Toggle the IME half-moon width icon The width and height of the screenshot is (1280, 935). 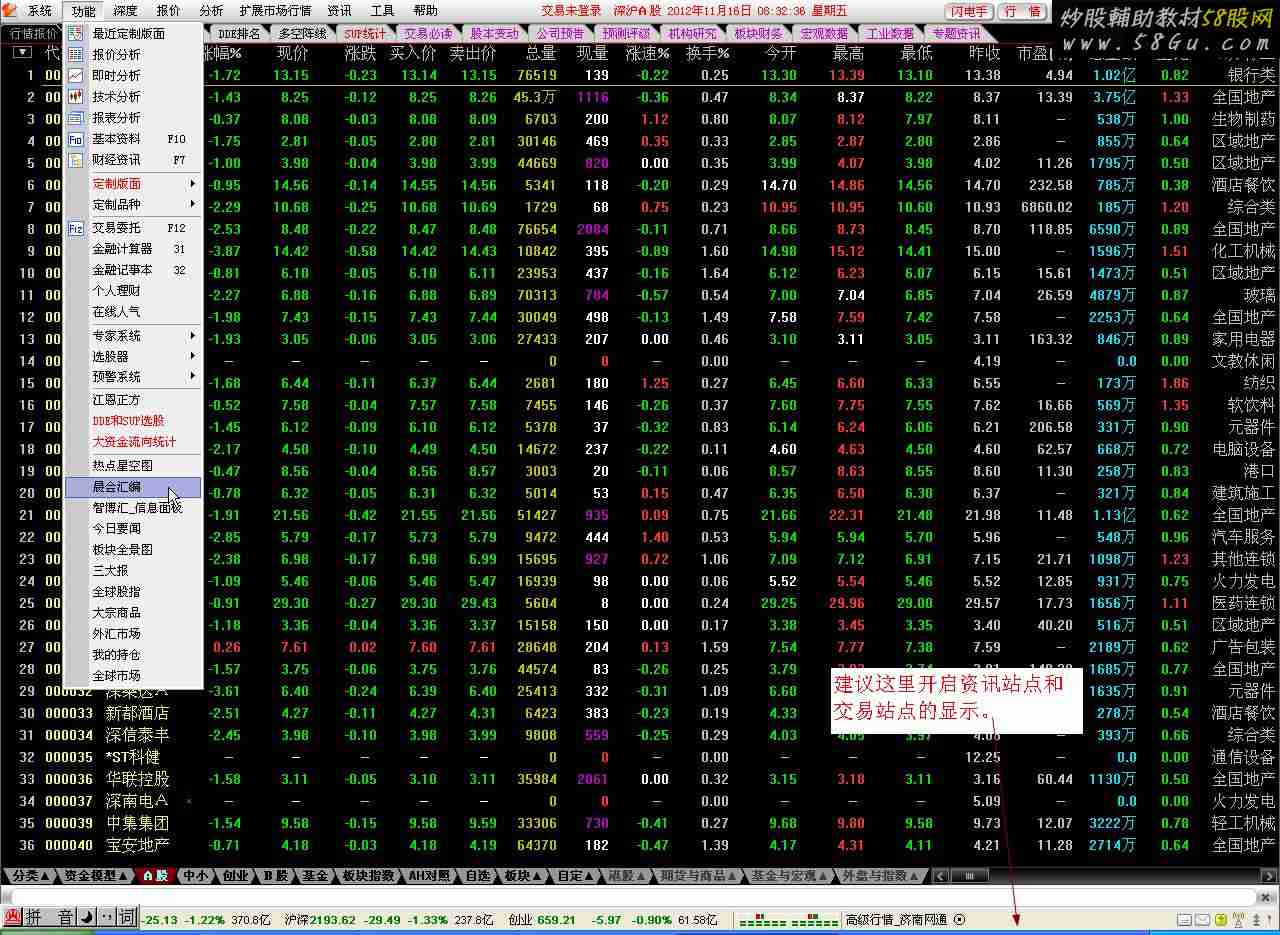coord(87,916)
